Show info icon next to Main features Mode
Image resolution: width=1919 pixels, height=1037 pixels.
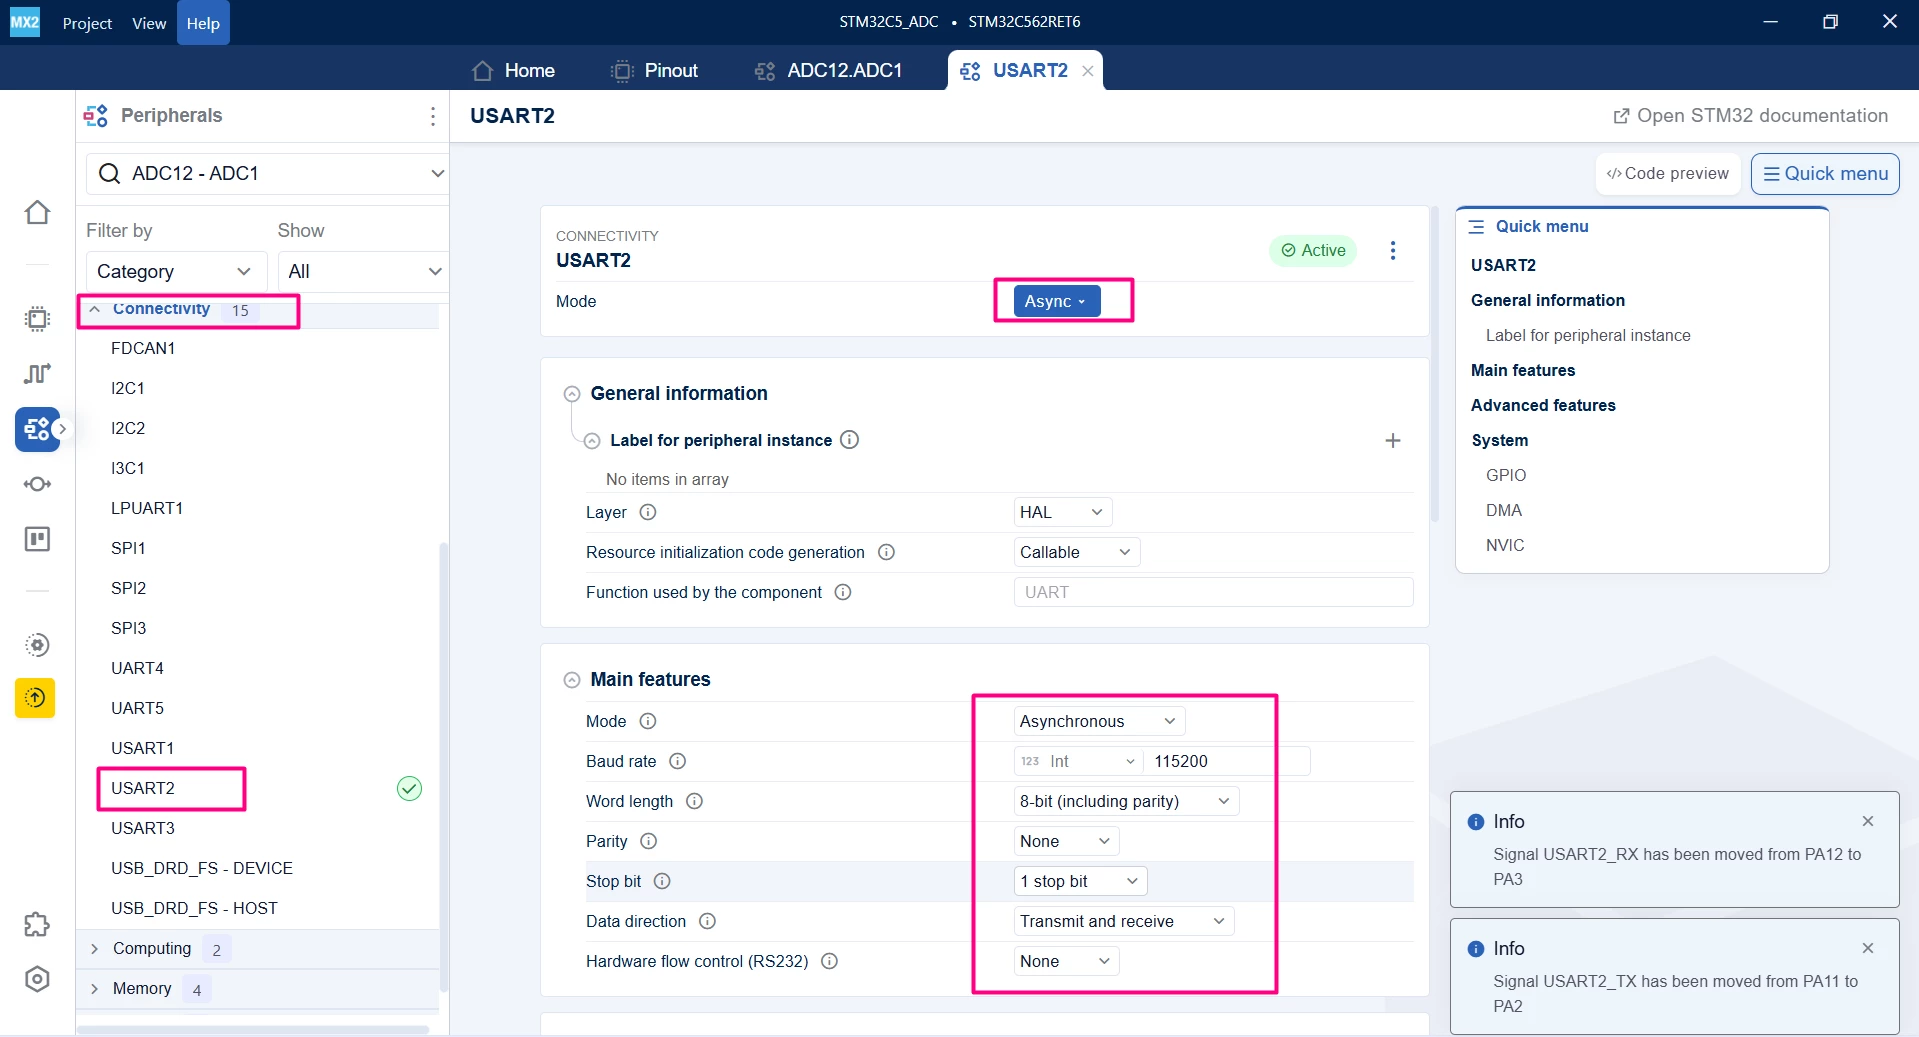647,721
